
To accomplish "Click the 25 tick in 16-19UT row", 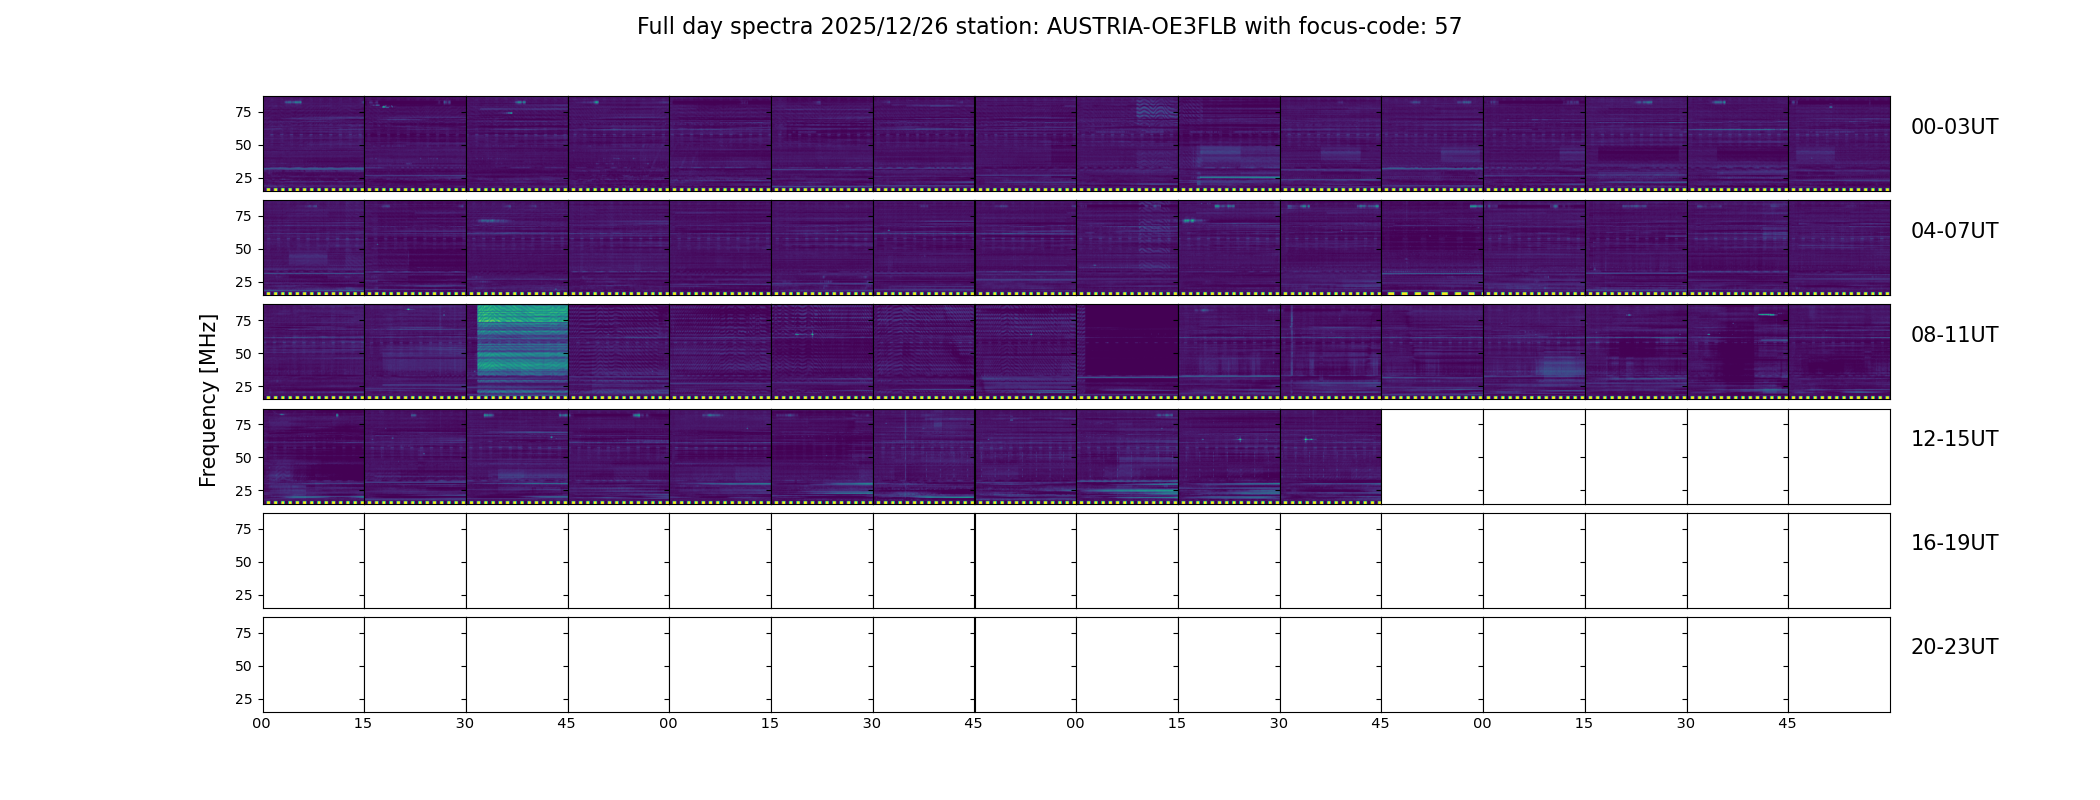I will [x=243, y=595].
